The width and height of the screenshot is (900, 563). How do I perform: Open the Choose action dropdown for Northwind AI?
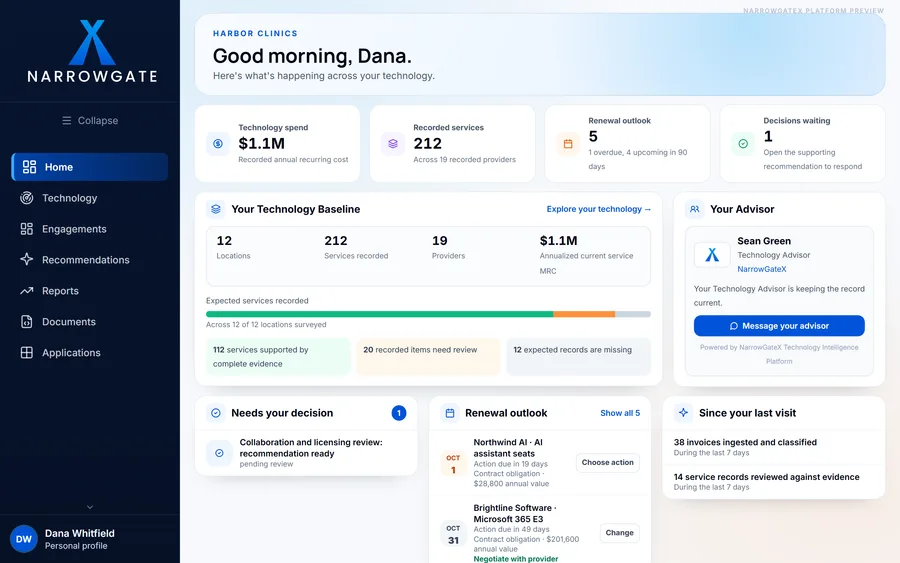click(x=607, y=463)
